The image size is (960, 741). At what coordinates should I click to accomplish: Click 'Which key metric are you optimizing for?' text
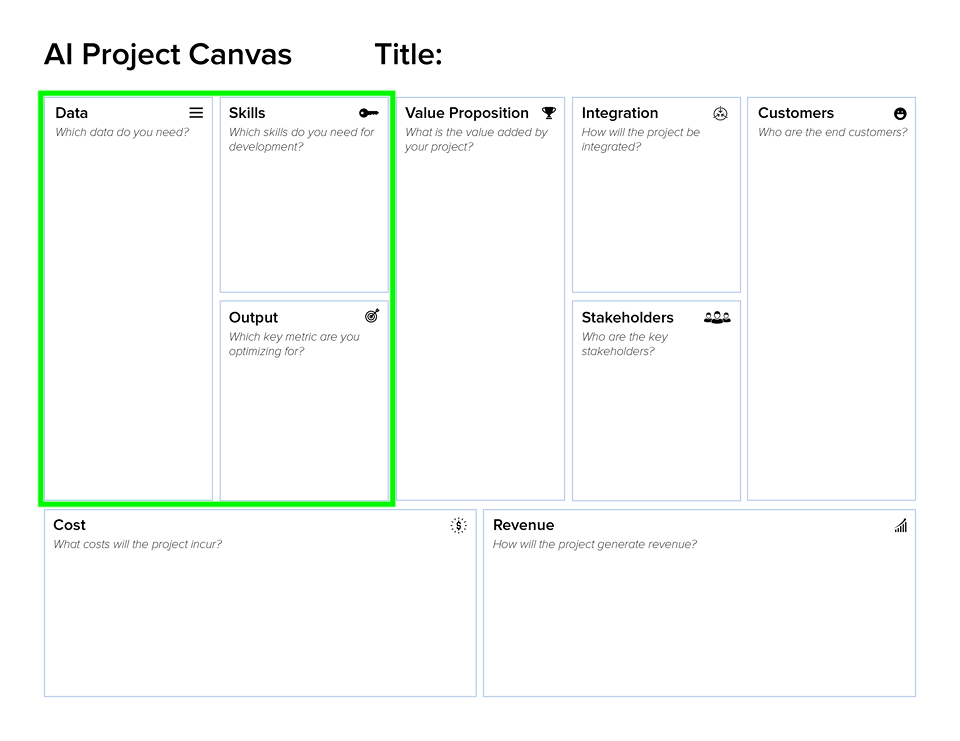pos(293,344)
